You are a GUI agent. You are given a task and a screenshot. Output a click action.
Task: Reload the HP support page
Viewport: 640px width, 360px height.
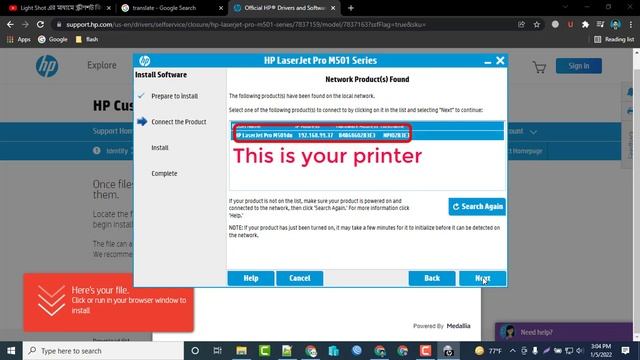(x=40, y=24)
